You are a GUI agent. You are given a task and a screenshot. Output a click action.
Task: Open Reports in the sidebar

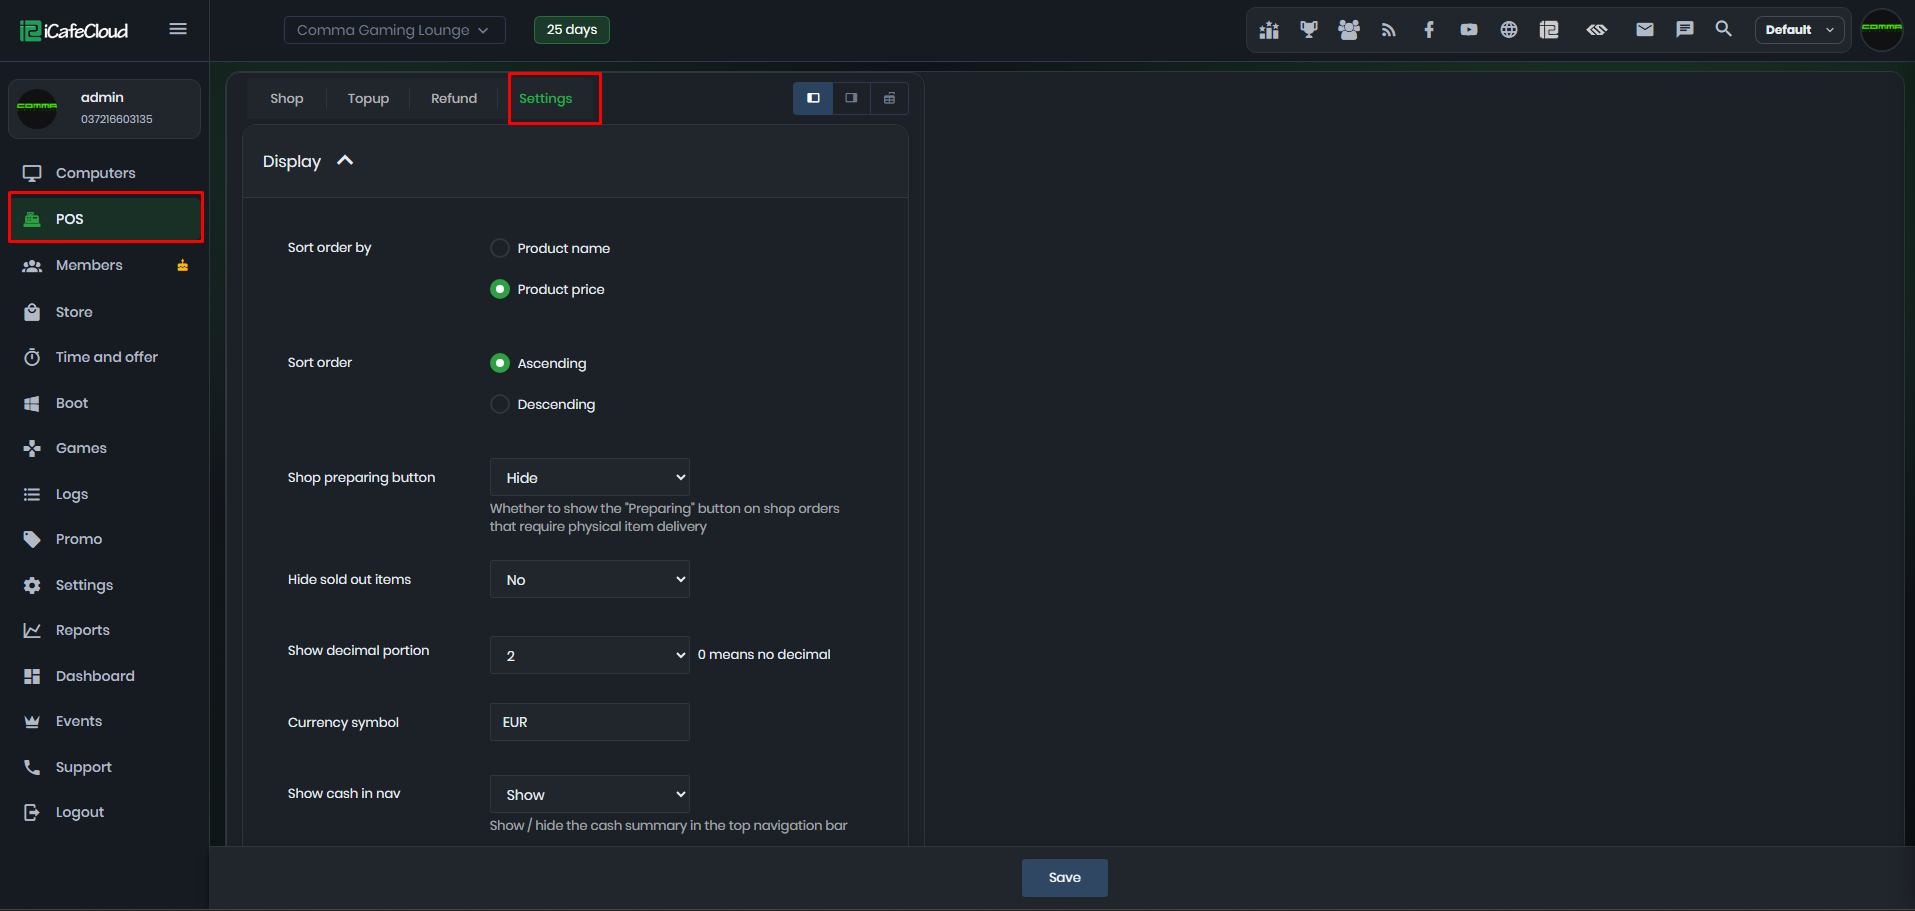(105, 630)
